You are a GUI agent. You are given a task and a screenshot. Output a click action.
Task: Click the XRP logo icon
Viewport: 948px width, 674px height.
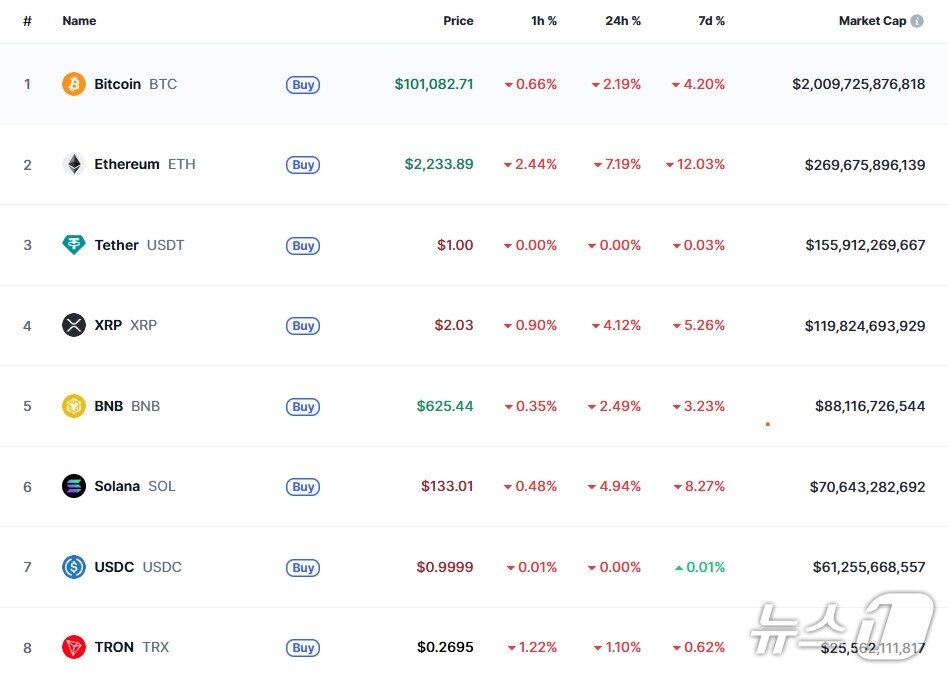(74, 325)
